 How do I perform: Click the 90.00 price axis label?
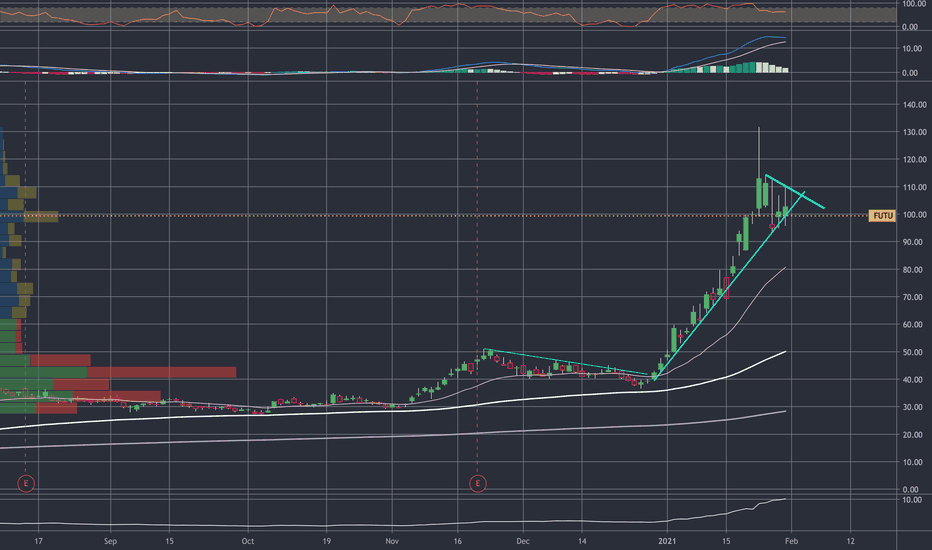tap(914, 242)
